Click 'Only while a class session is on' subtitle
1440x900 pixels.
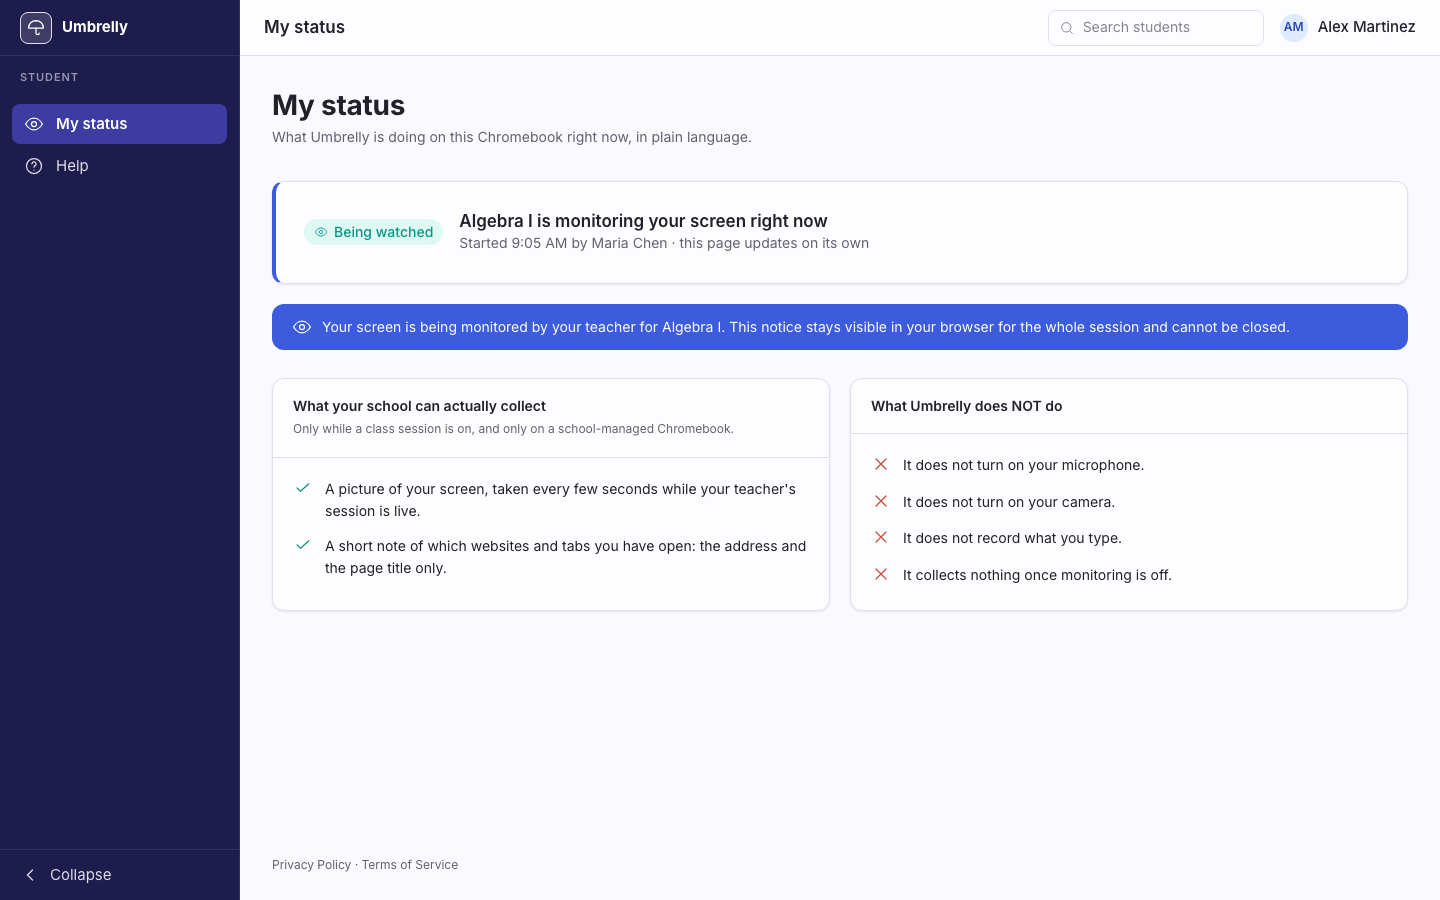tap(513, 429)
